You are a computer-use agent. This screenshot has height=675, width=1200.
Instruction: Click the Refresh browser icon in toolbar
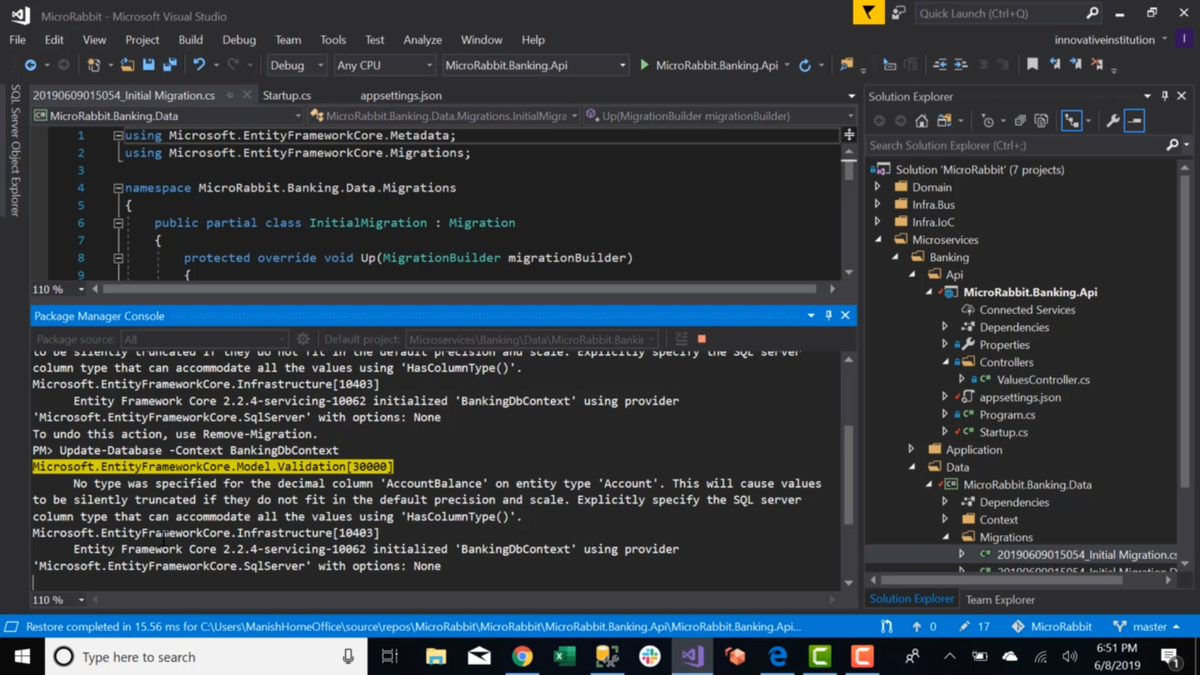coord(805,65)
